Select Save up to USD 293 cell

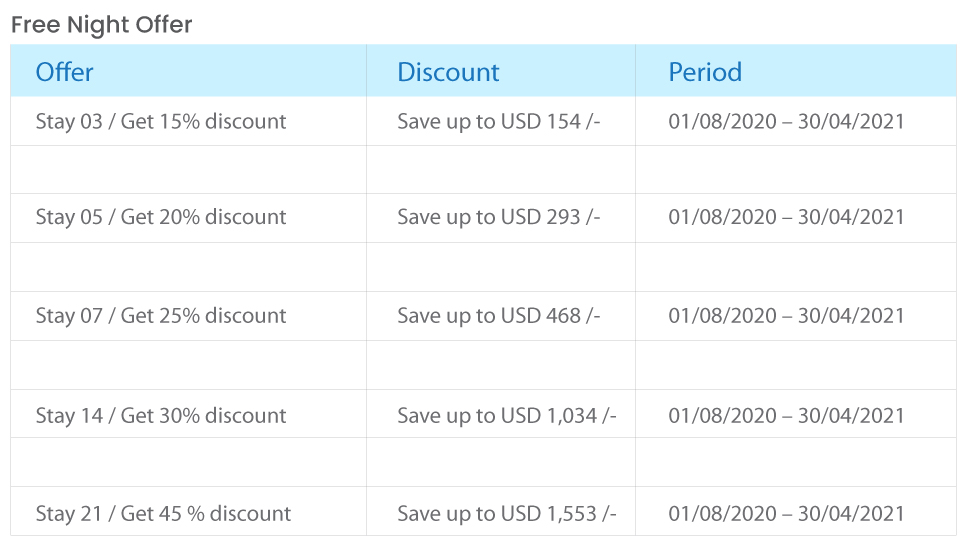click(x=501, y=218)
